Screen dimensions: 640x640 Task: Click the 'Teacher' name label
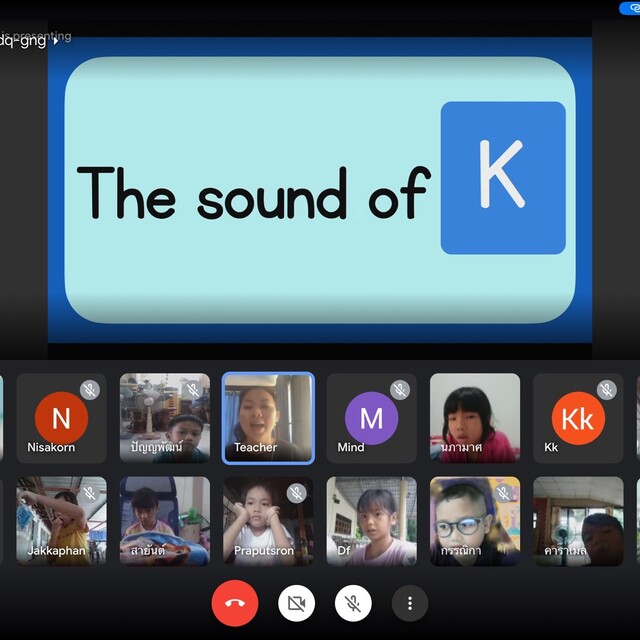(256, 447)
